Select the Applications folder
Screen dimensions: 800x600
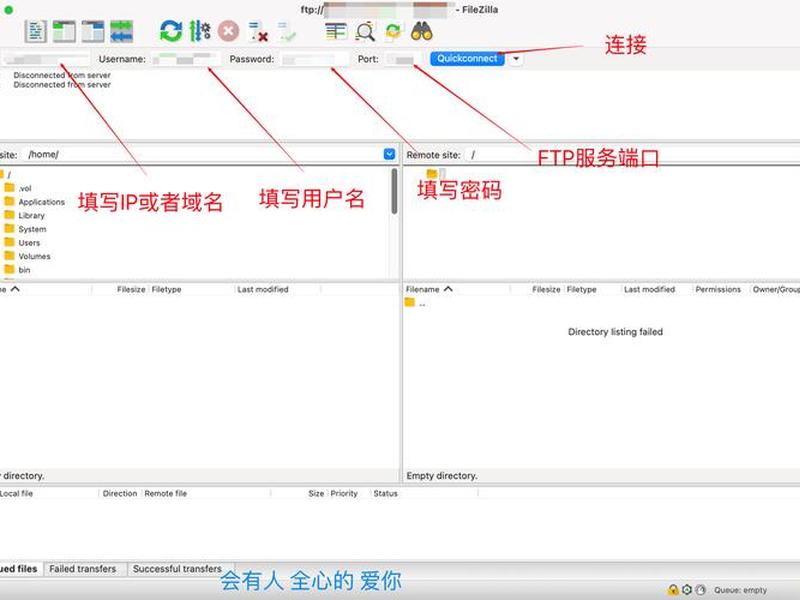41,202
